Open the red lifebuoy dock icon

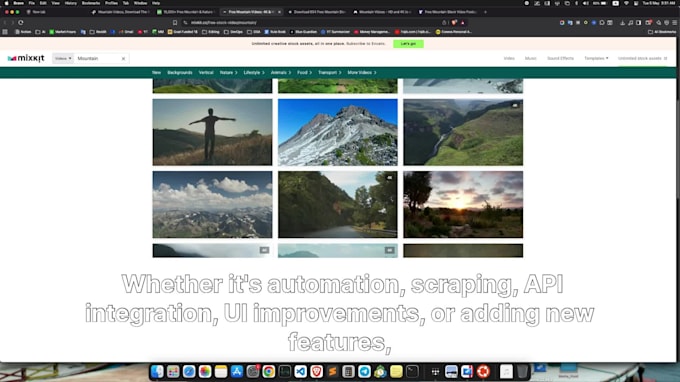pyautogui.click(x=483, y=372)
